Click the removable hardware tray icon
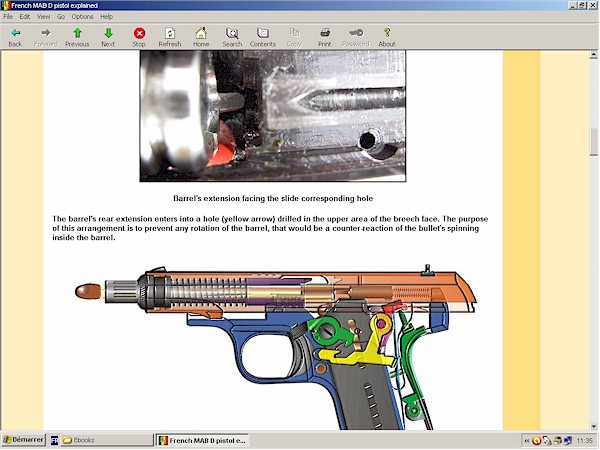 coord(547,441)
